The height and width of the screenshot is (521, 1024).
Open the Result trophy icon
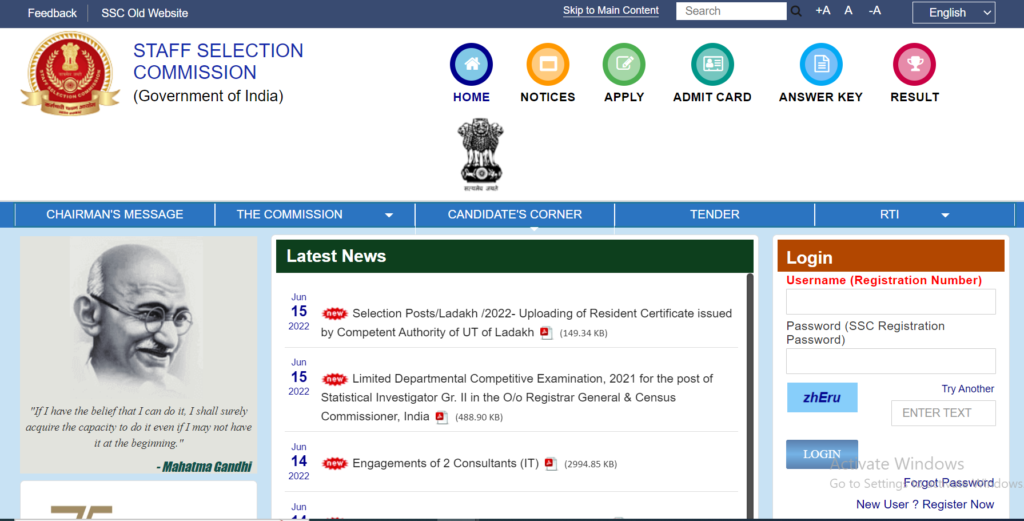coord(914,64)
